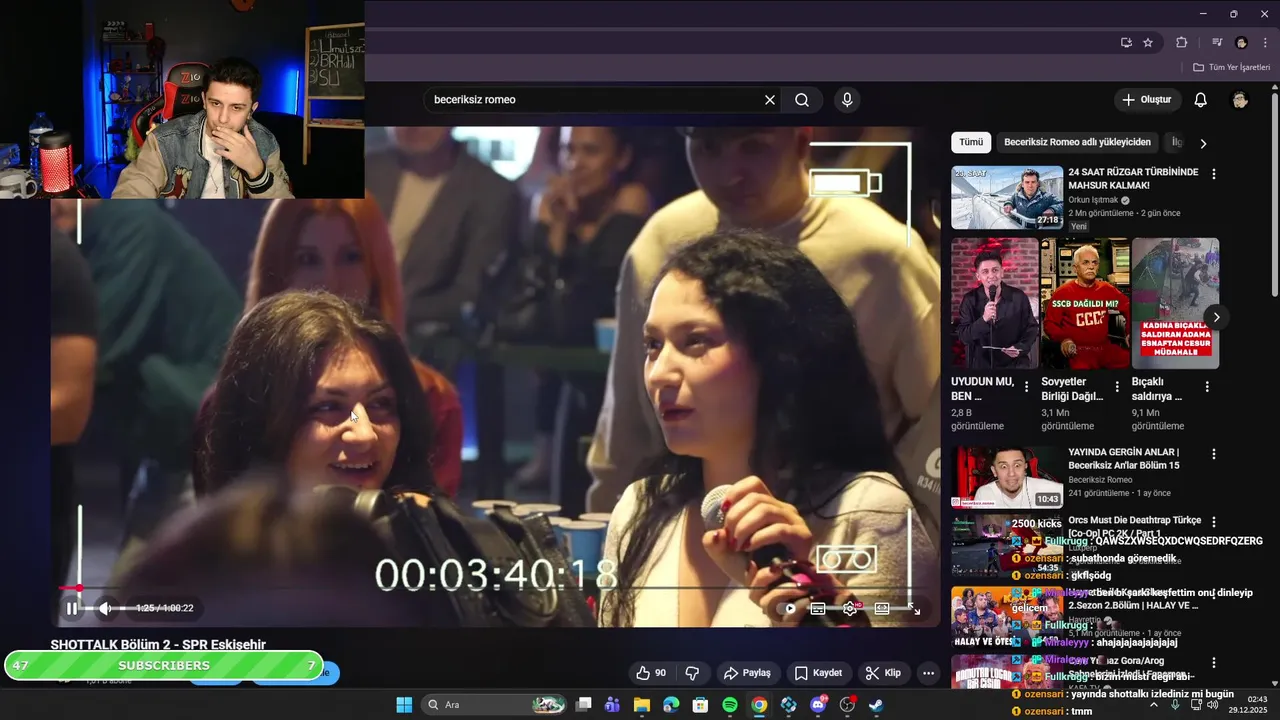Open options for Bıçaklı saldırıya short
The width and height of the screenshot is (1280, 720).
[1207, 386]
